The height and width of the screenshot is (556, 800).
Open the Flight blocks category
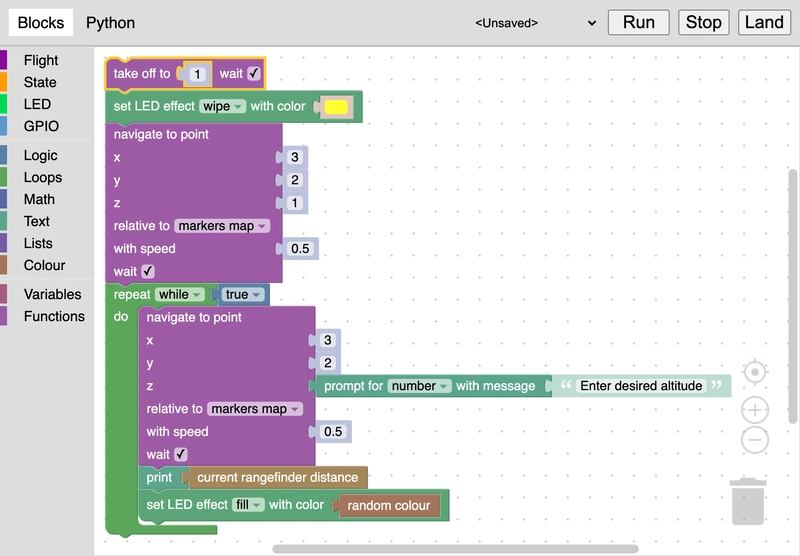coord(41,60)
